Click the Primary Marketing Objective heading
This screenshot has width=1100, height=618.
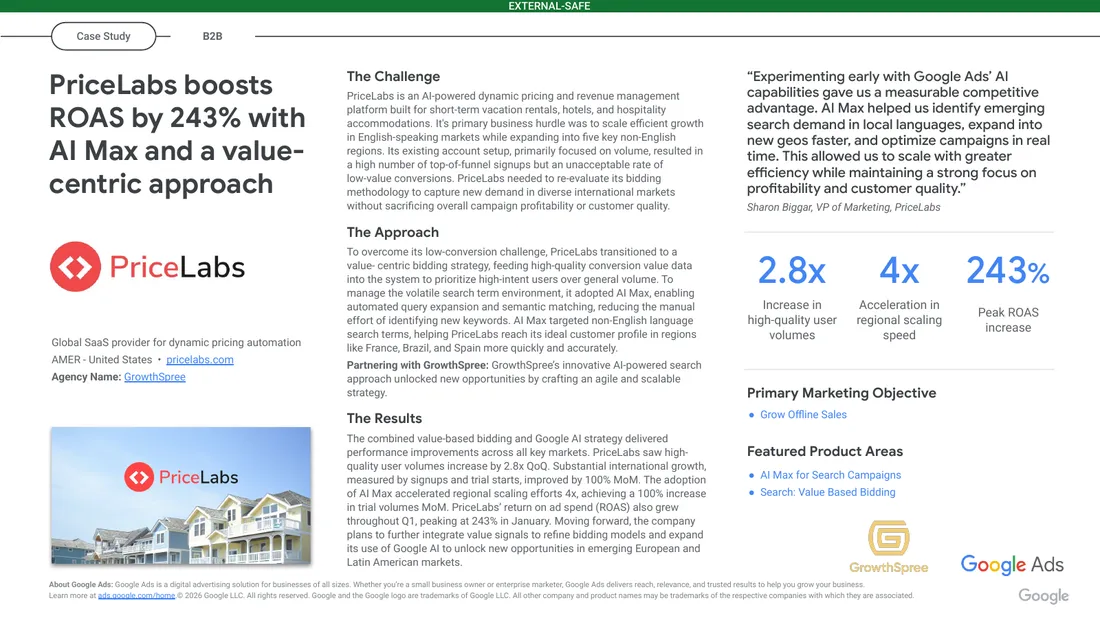pos(841,393)
